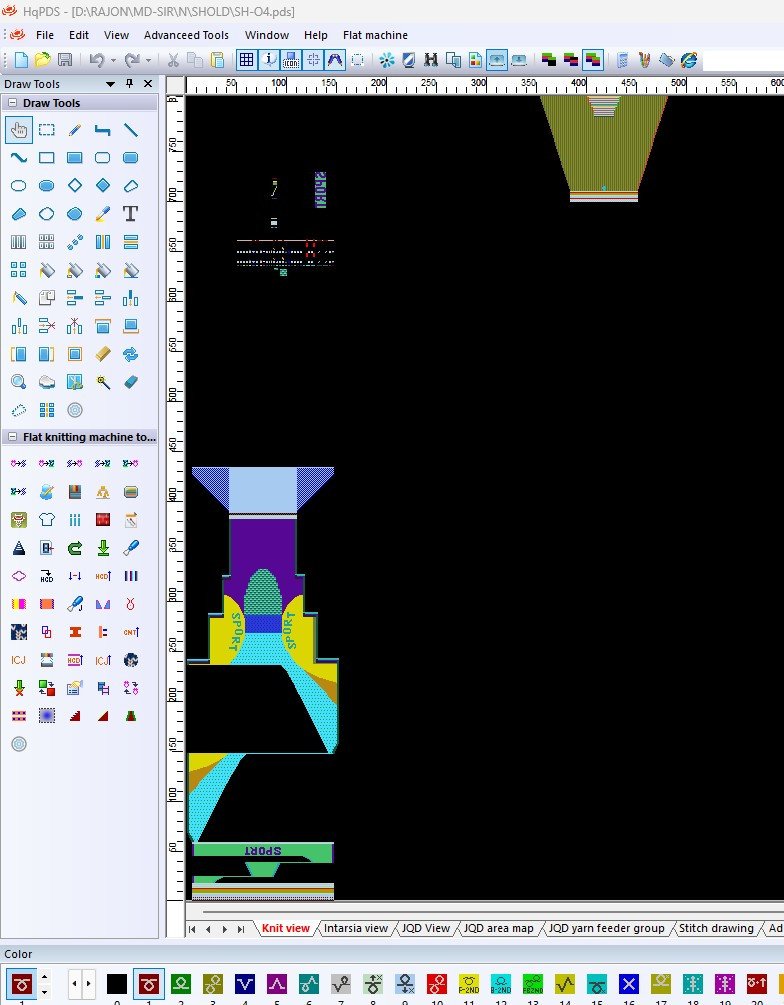Open the JQD yarn feeder group tab
Image resolution: width=784 pixels, height=1005 pixels.
coord(606,928)
